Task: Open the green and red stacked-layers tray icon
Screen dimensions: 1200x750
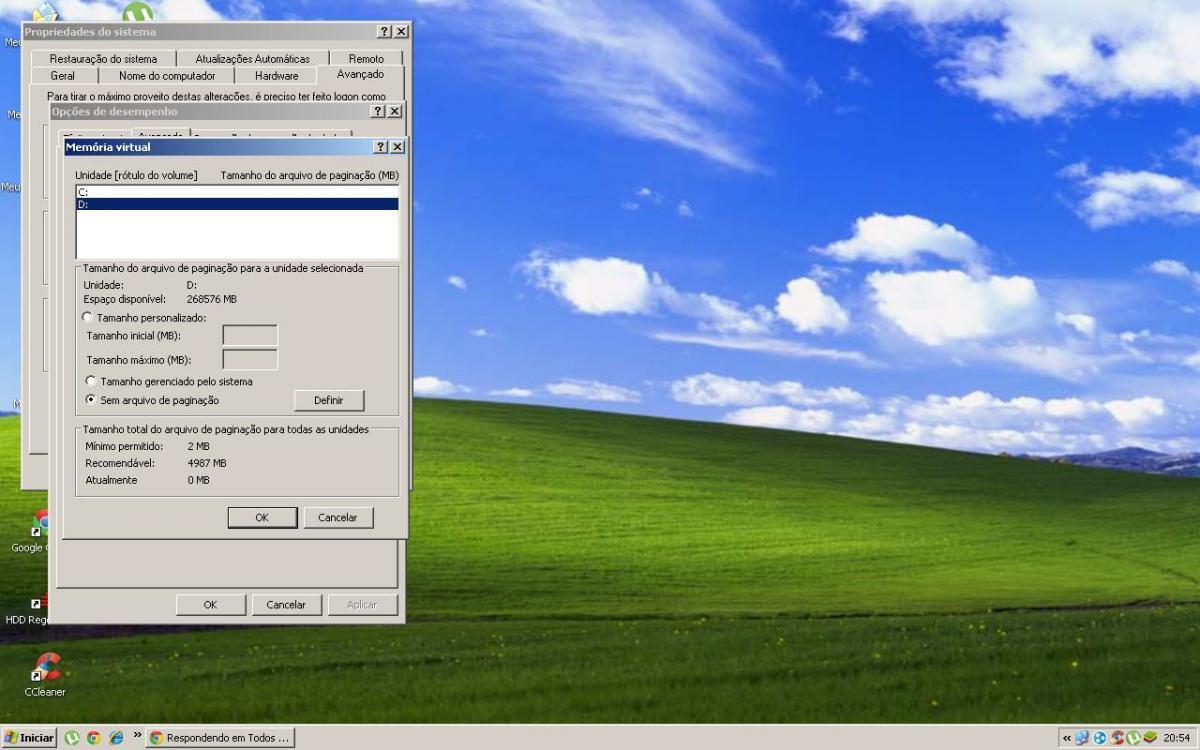Action: [x=1150, y=738]
